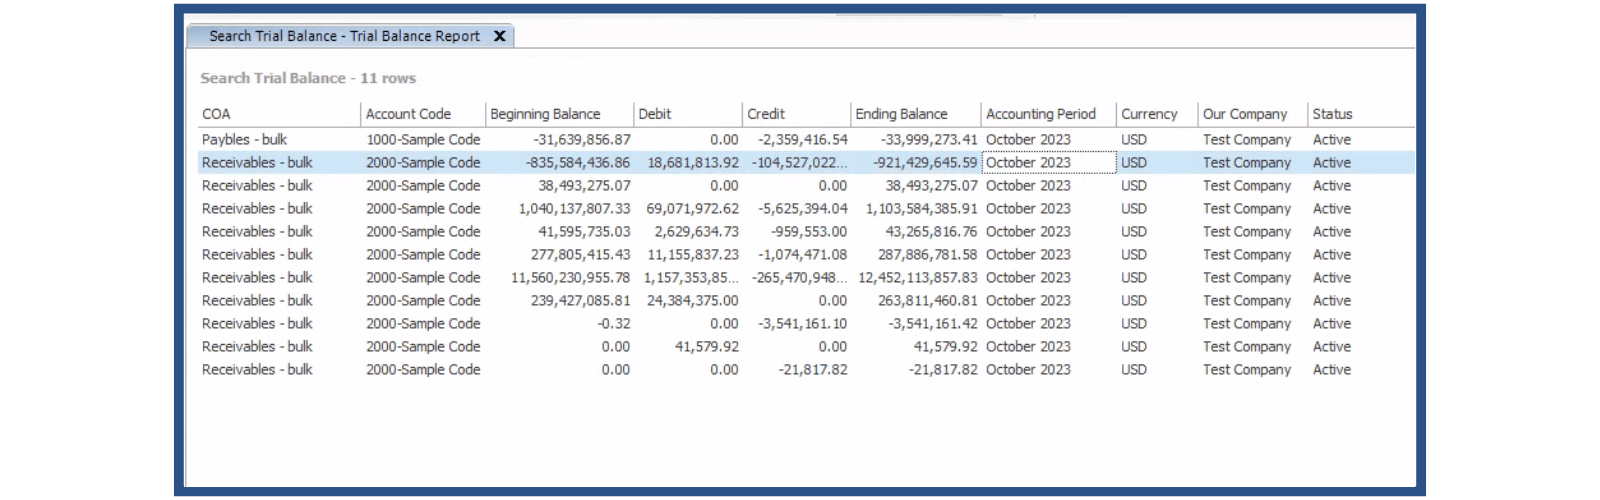Click beginning balance -835,584,436.86
The height and width of the screenshot is (500, 1600).
(x=578, y=163)
